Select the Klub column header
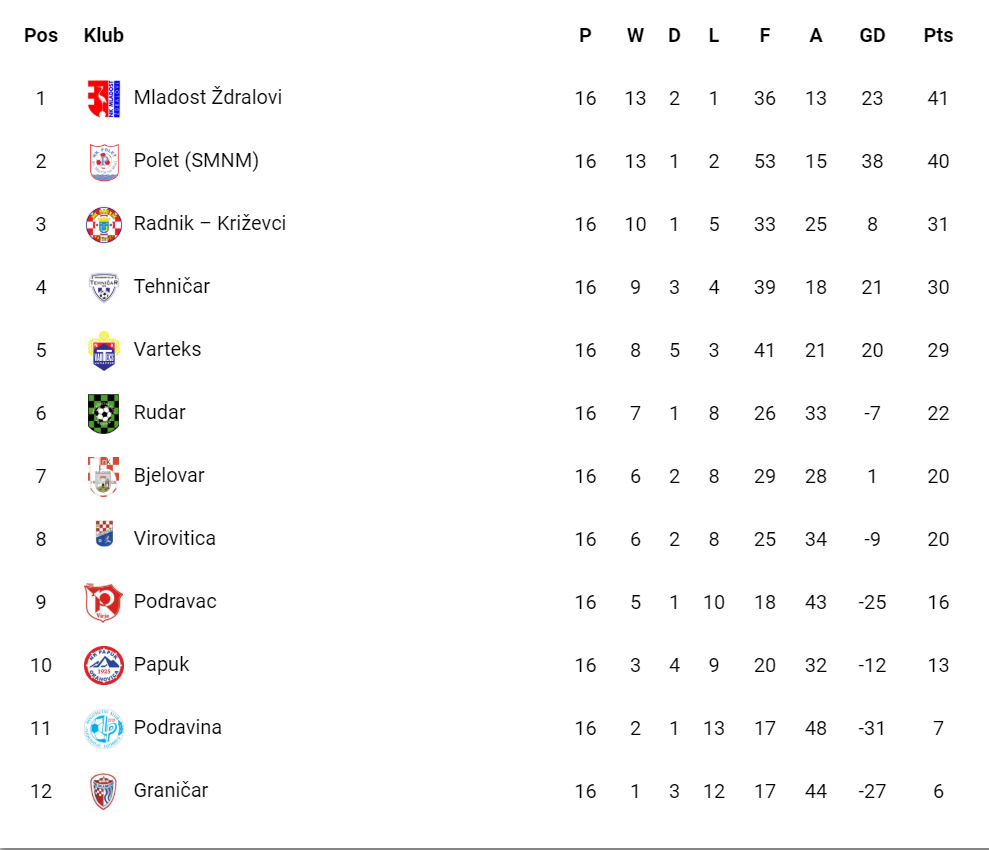The image size is (989, 850). [x=103, y=35]
